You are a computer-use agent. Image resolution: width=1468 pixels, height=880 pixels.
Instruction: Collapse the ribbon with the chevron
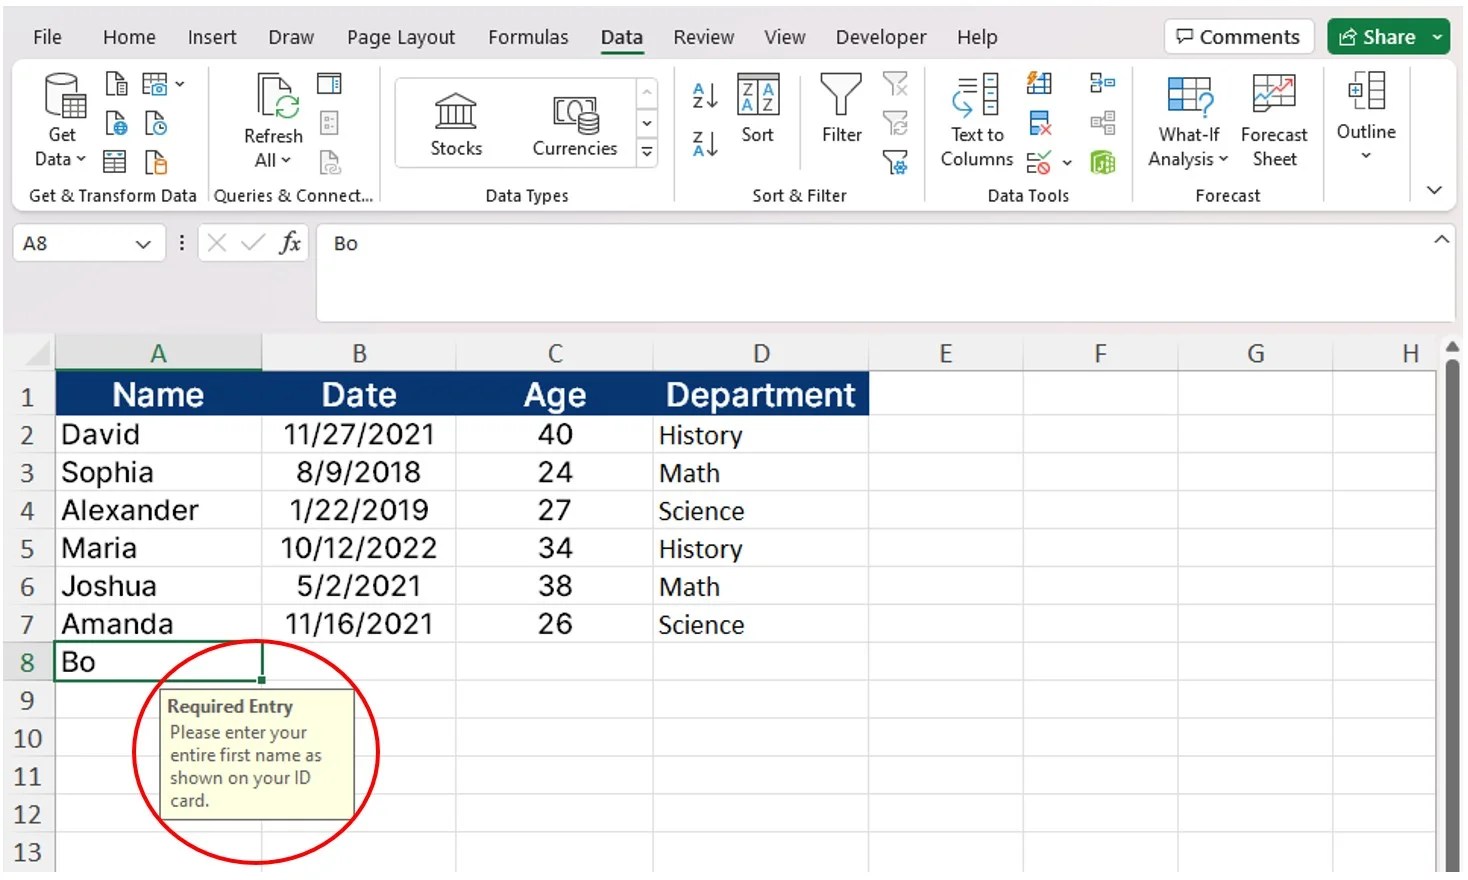(x=1434, y=190)
